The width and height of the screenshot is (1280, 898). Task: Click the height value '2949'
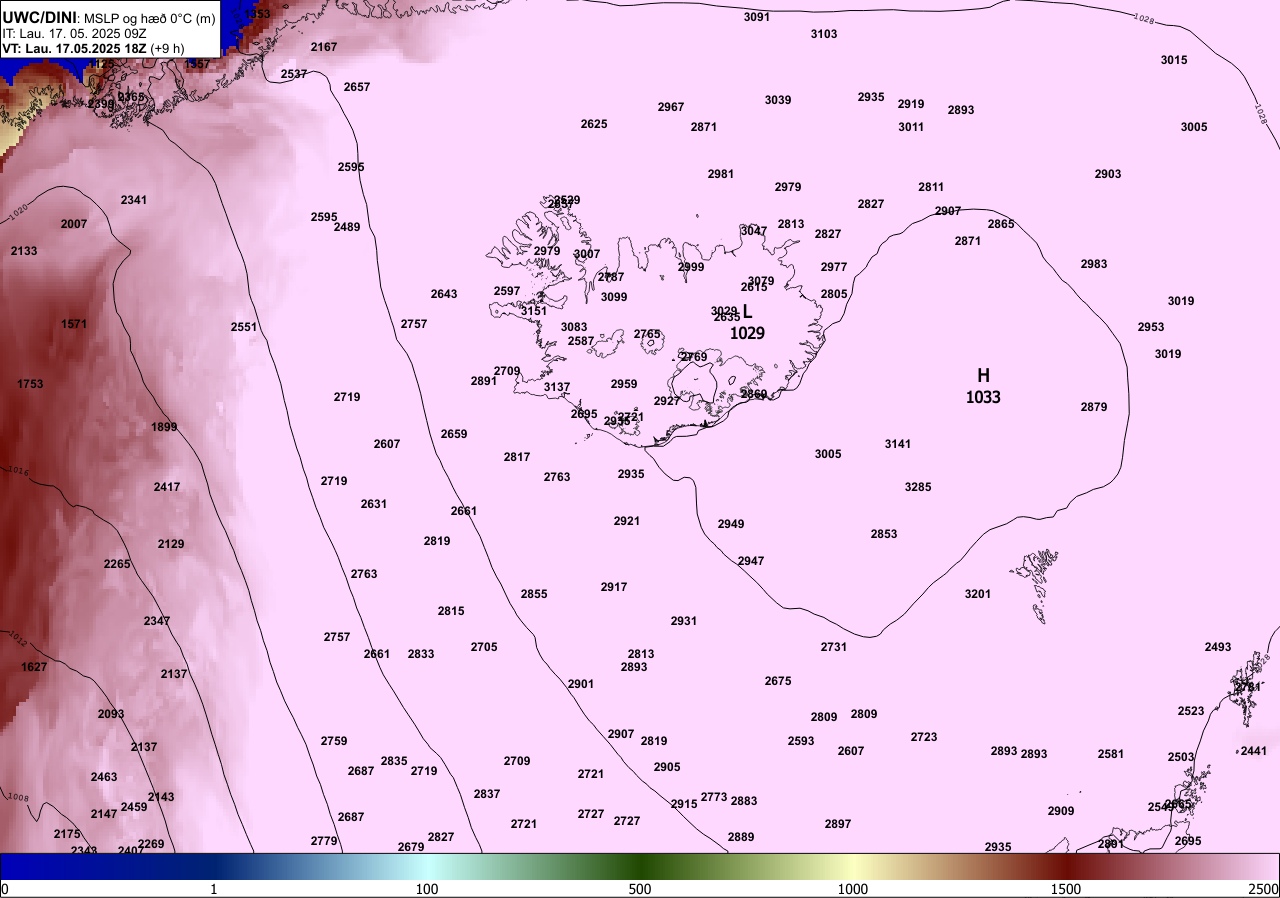731,524
